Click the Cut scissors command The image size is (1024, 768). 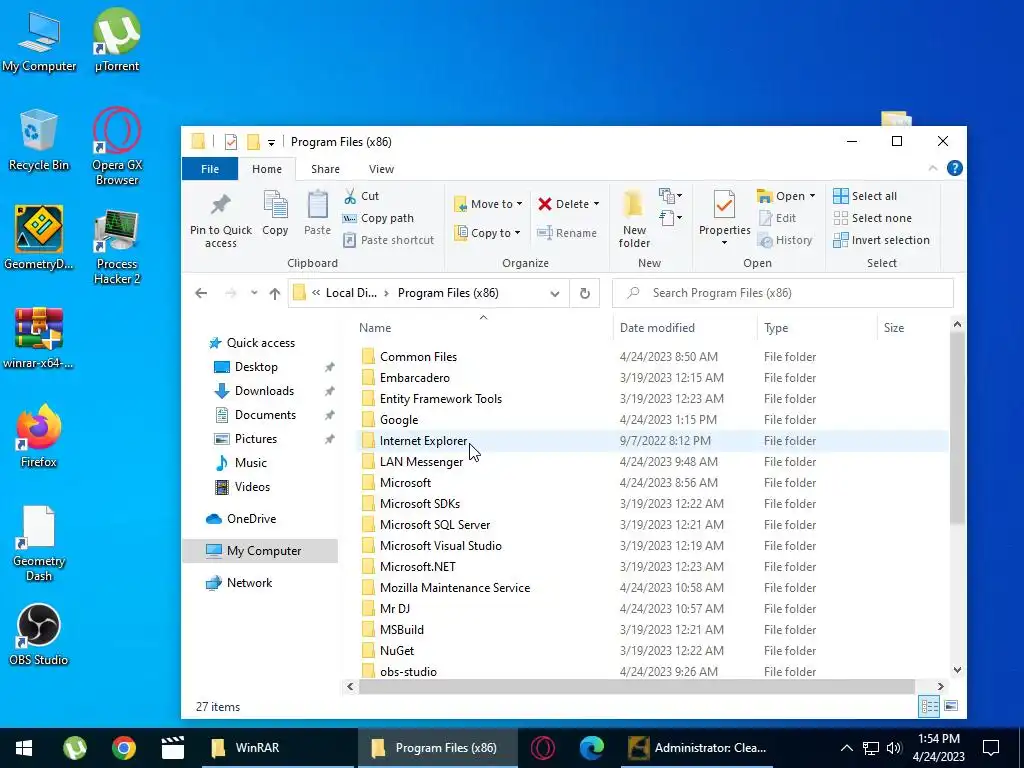pyautogui.click(x=361, y=196)
